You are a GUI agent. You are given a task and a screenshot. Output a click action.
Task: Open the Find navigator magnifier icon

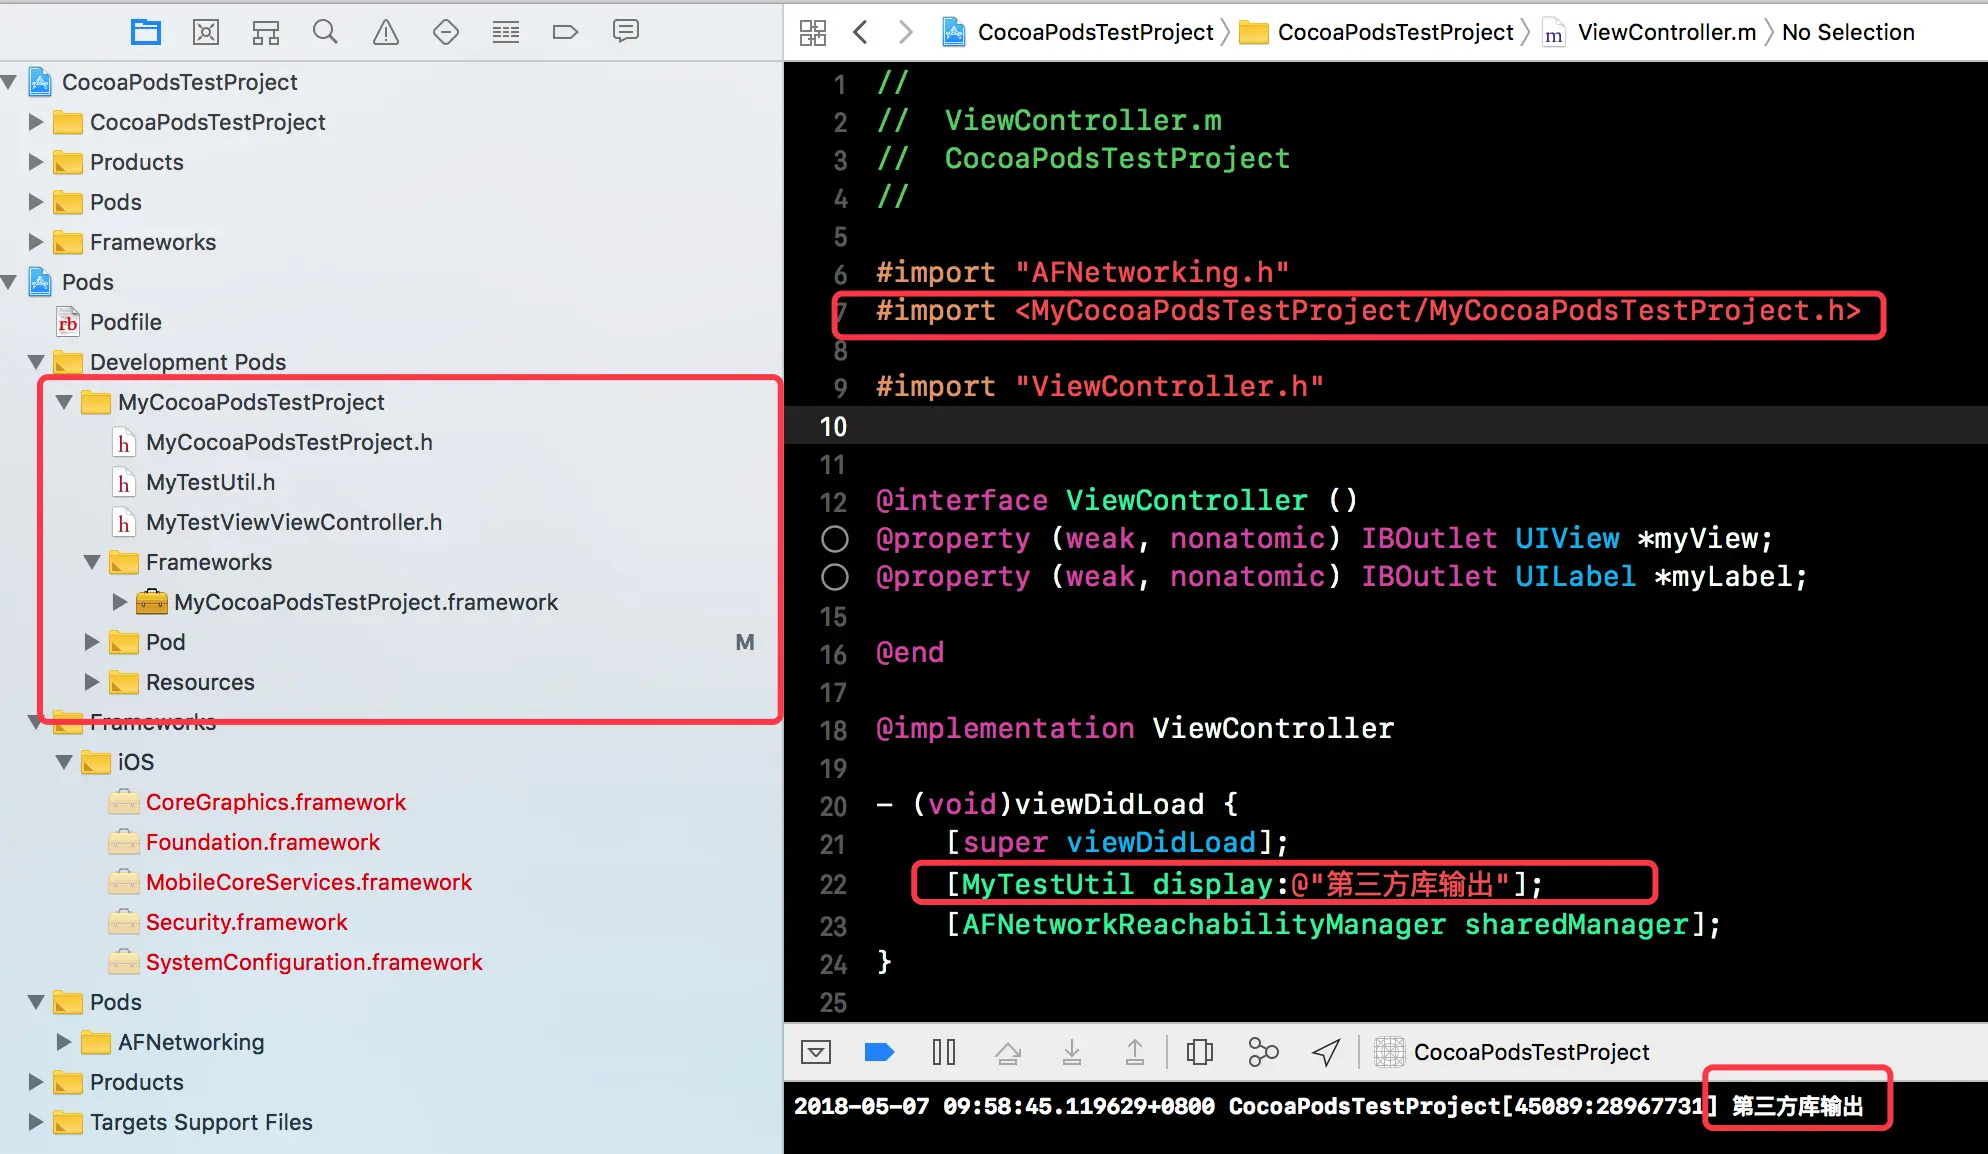[x=325, y=32]
